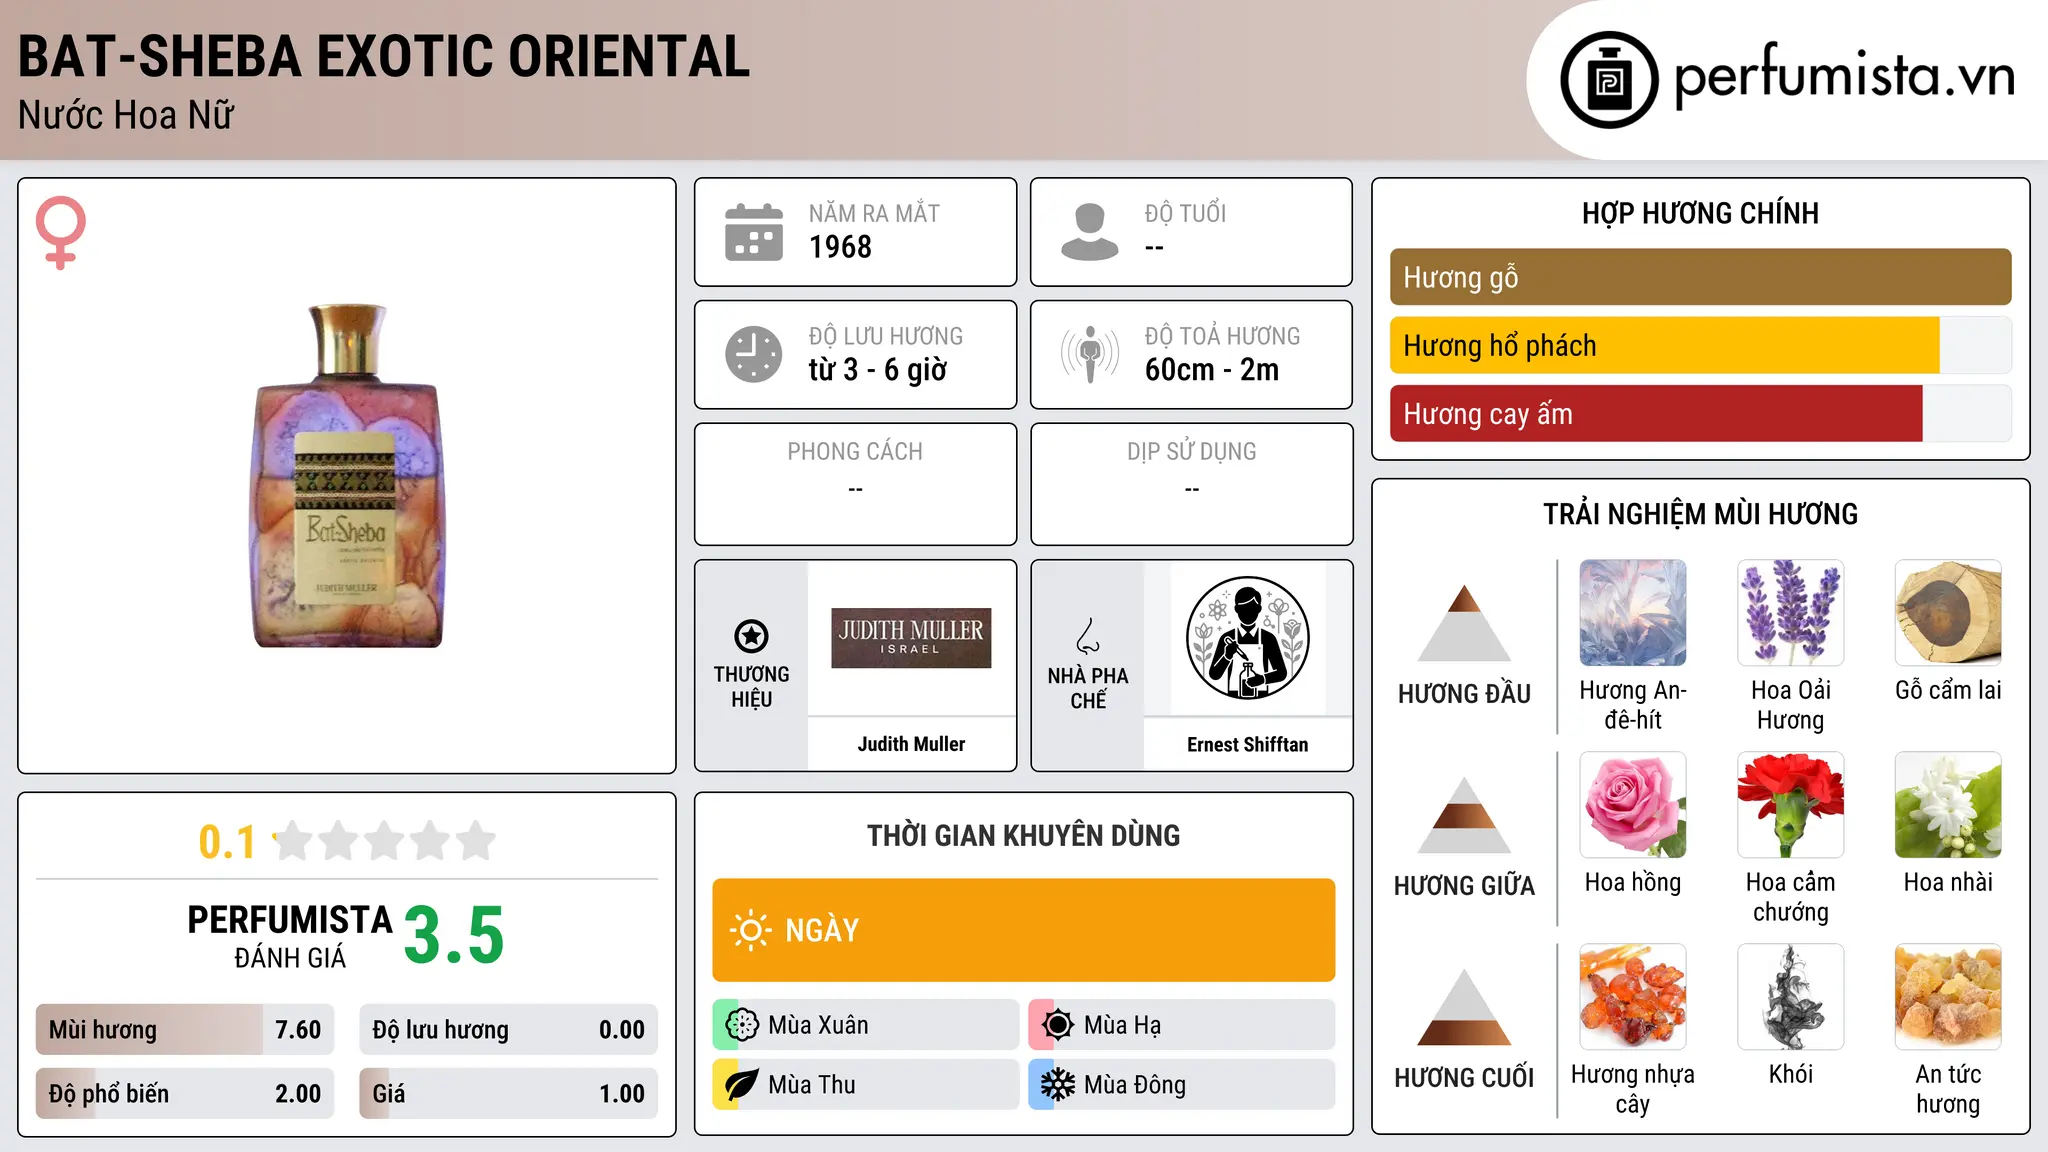Click the Hợp hương chính heading

point(1700,213)
